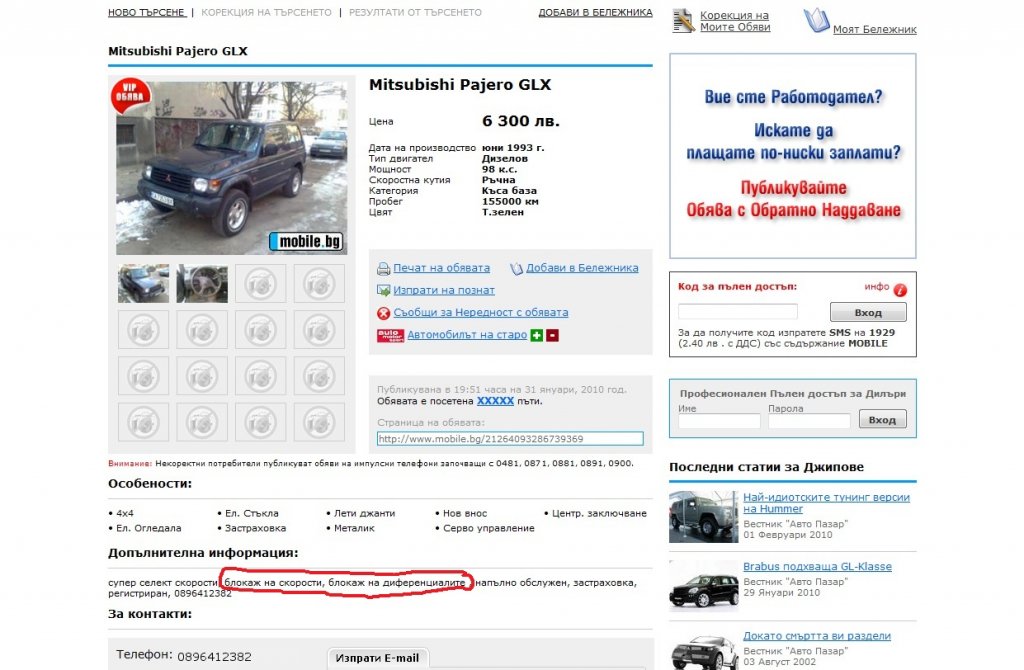Viewport: 1024px width, 670px height.
Task: Click the Изпрати E-mail button
Action: pyautogui.click(x=377, y=658)
